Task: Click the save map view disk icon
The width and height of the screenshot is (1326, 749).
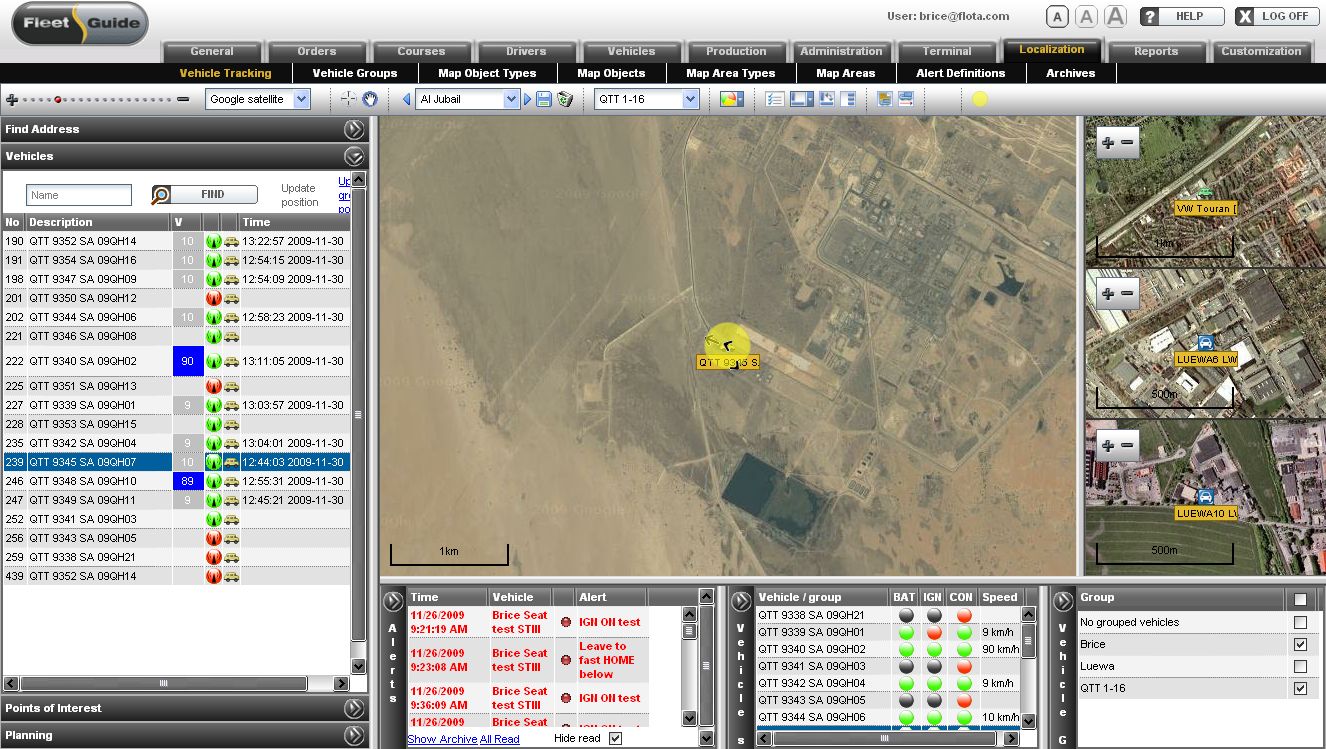Action: click(x=544, y=99)
